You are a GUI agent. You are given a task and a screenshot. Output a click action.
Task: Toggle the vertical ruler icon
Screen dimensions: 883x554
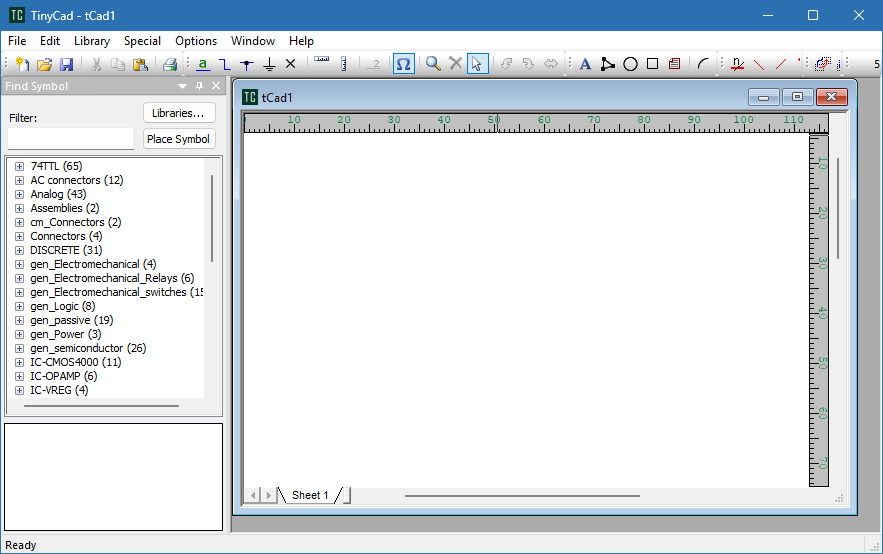coord(344,64)
